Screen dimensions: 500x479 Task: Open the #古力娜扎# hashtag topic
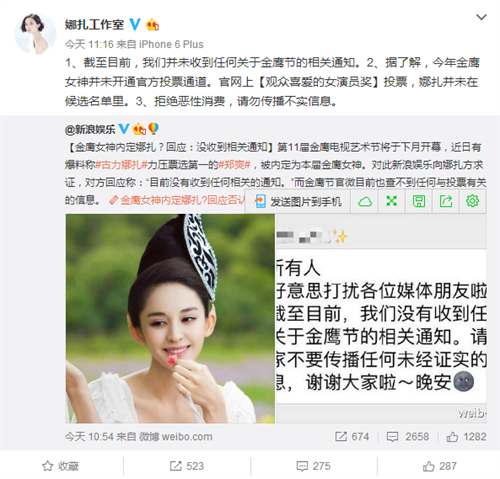coord(121,165)
